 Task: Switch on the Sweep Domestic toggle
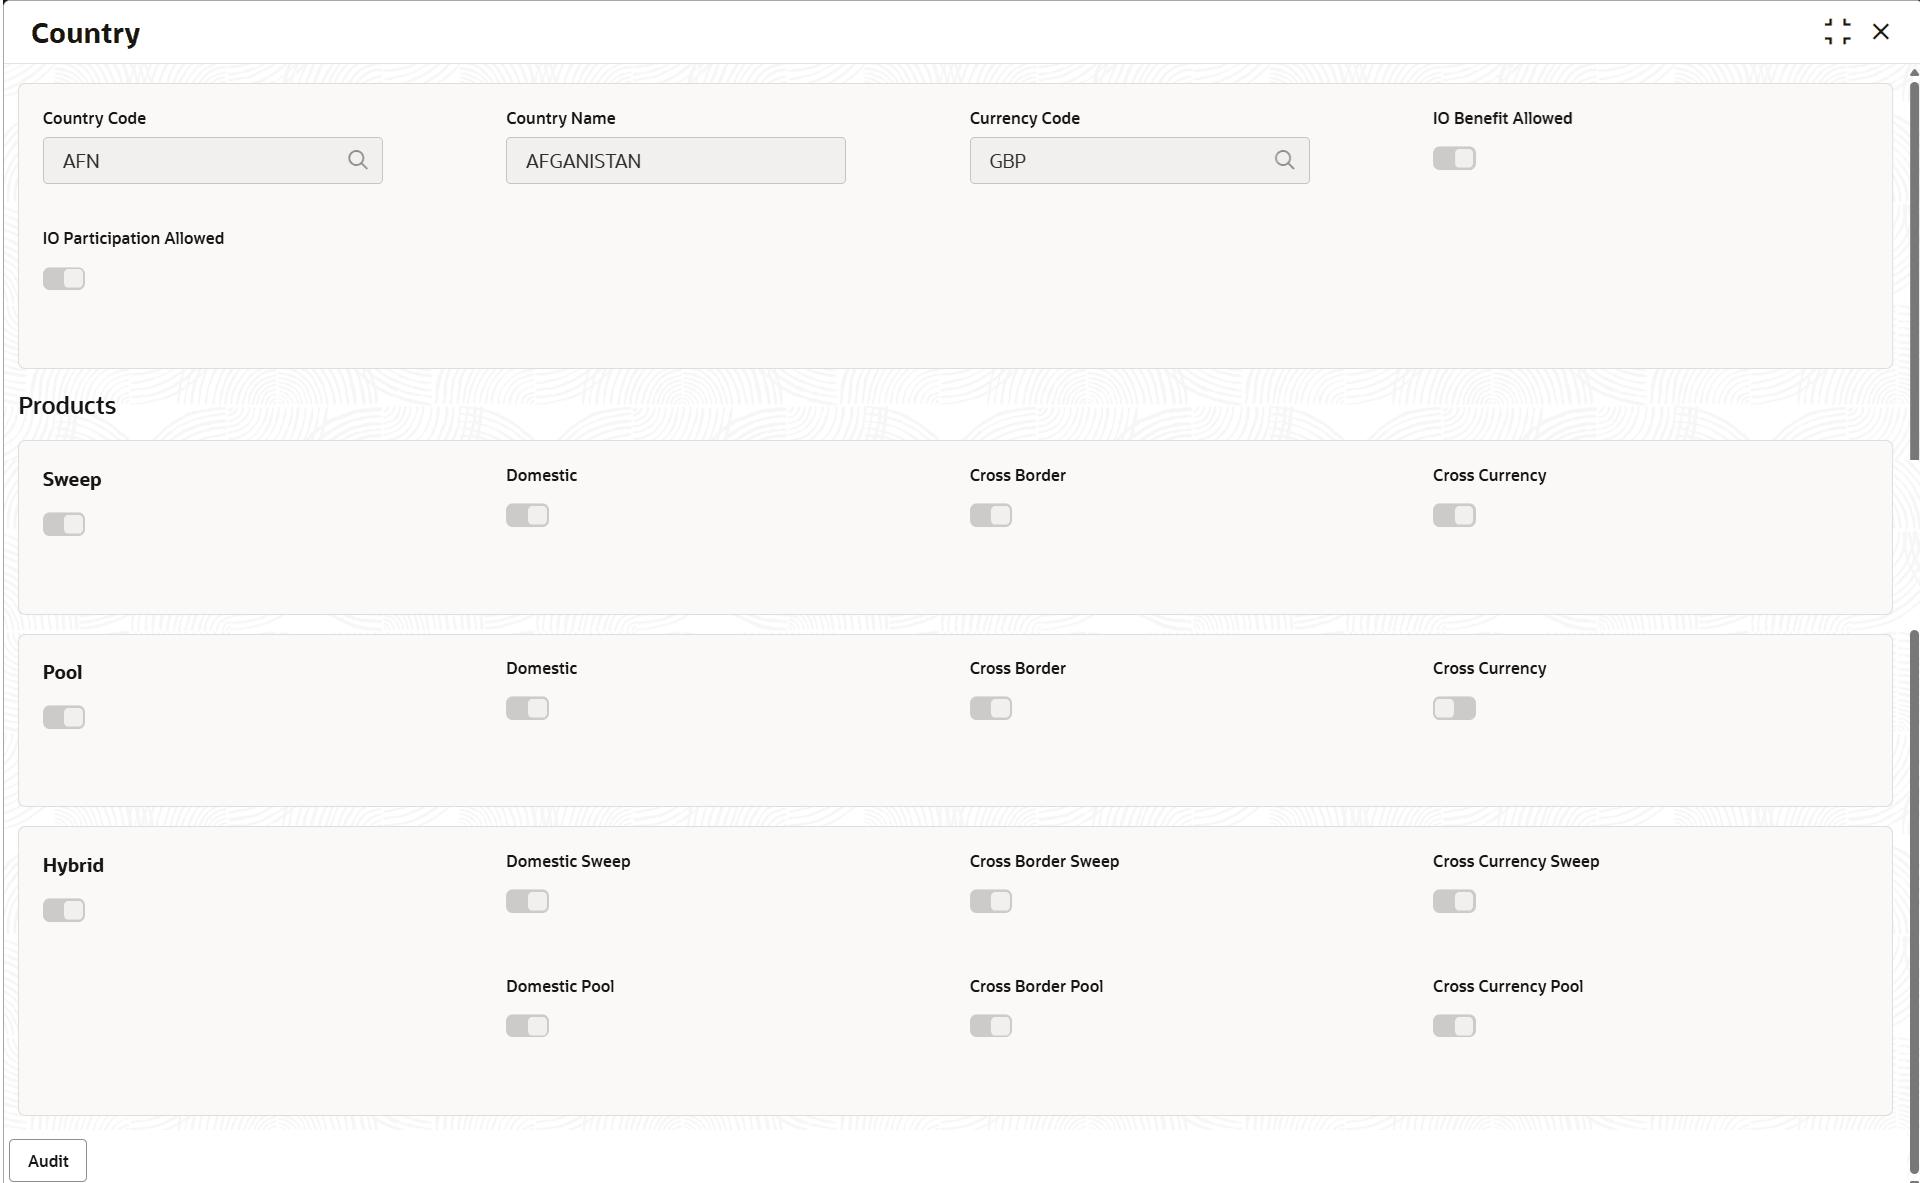[527, 515]
